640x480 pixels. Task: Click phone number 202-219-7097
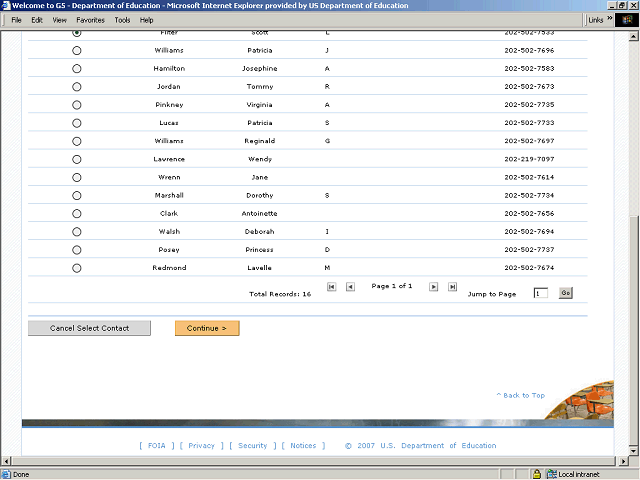point(529,159)
